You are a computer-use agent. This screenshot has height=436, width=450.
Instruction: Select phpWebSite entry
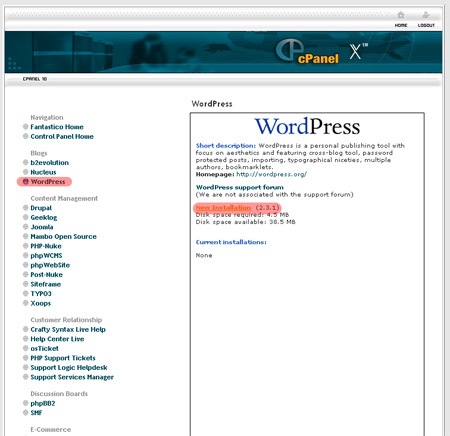50,265
